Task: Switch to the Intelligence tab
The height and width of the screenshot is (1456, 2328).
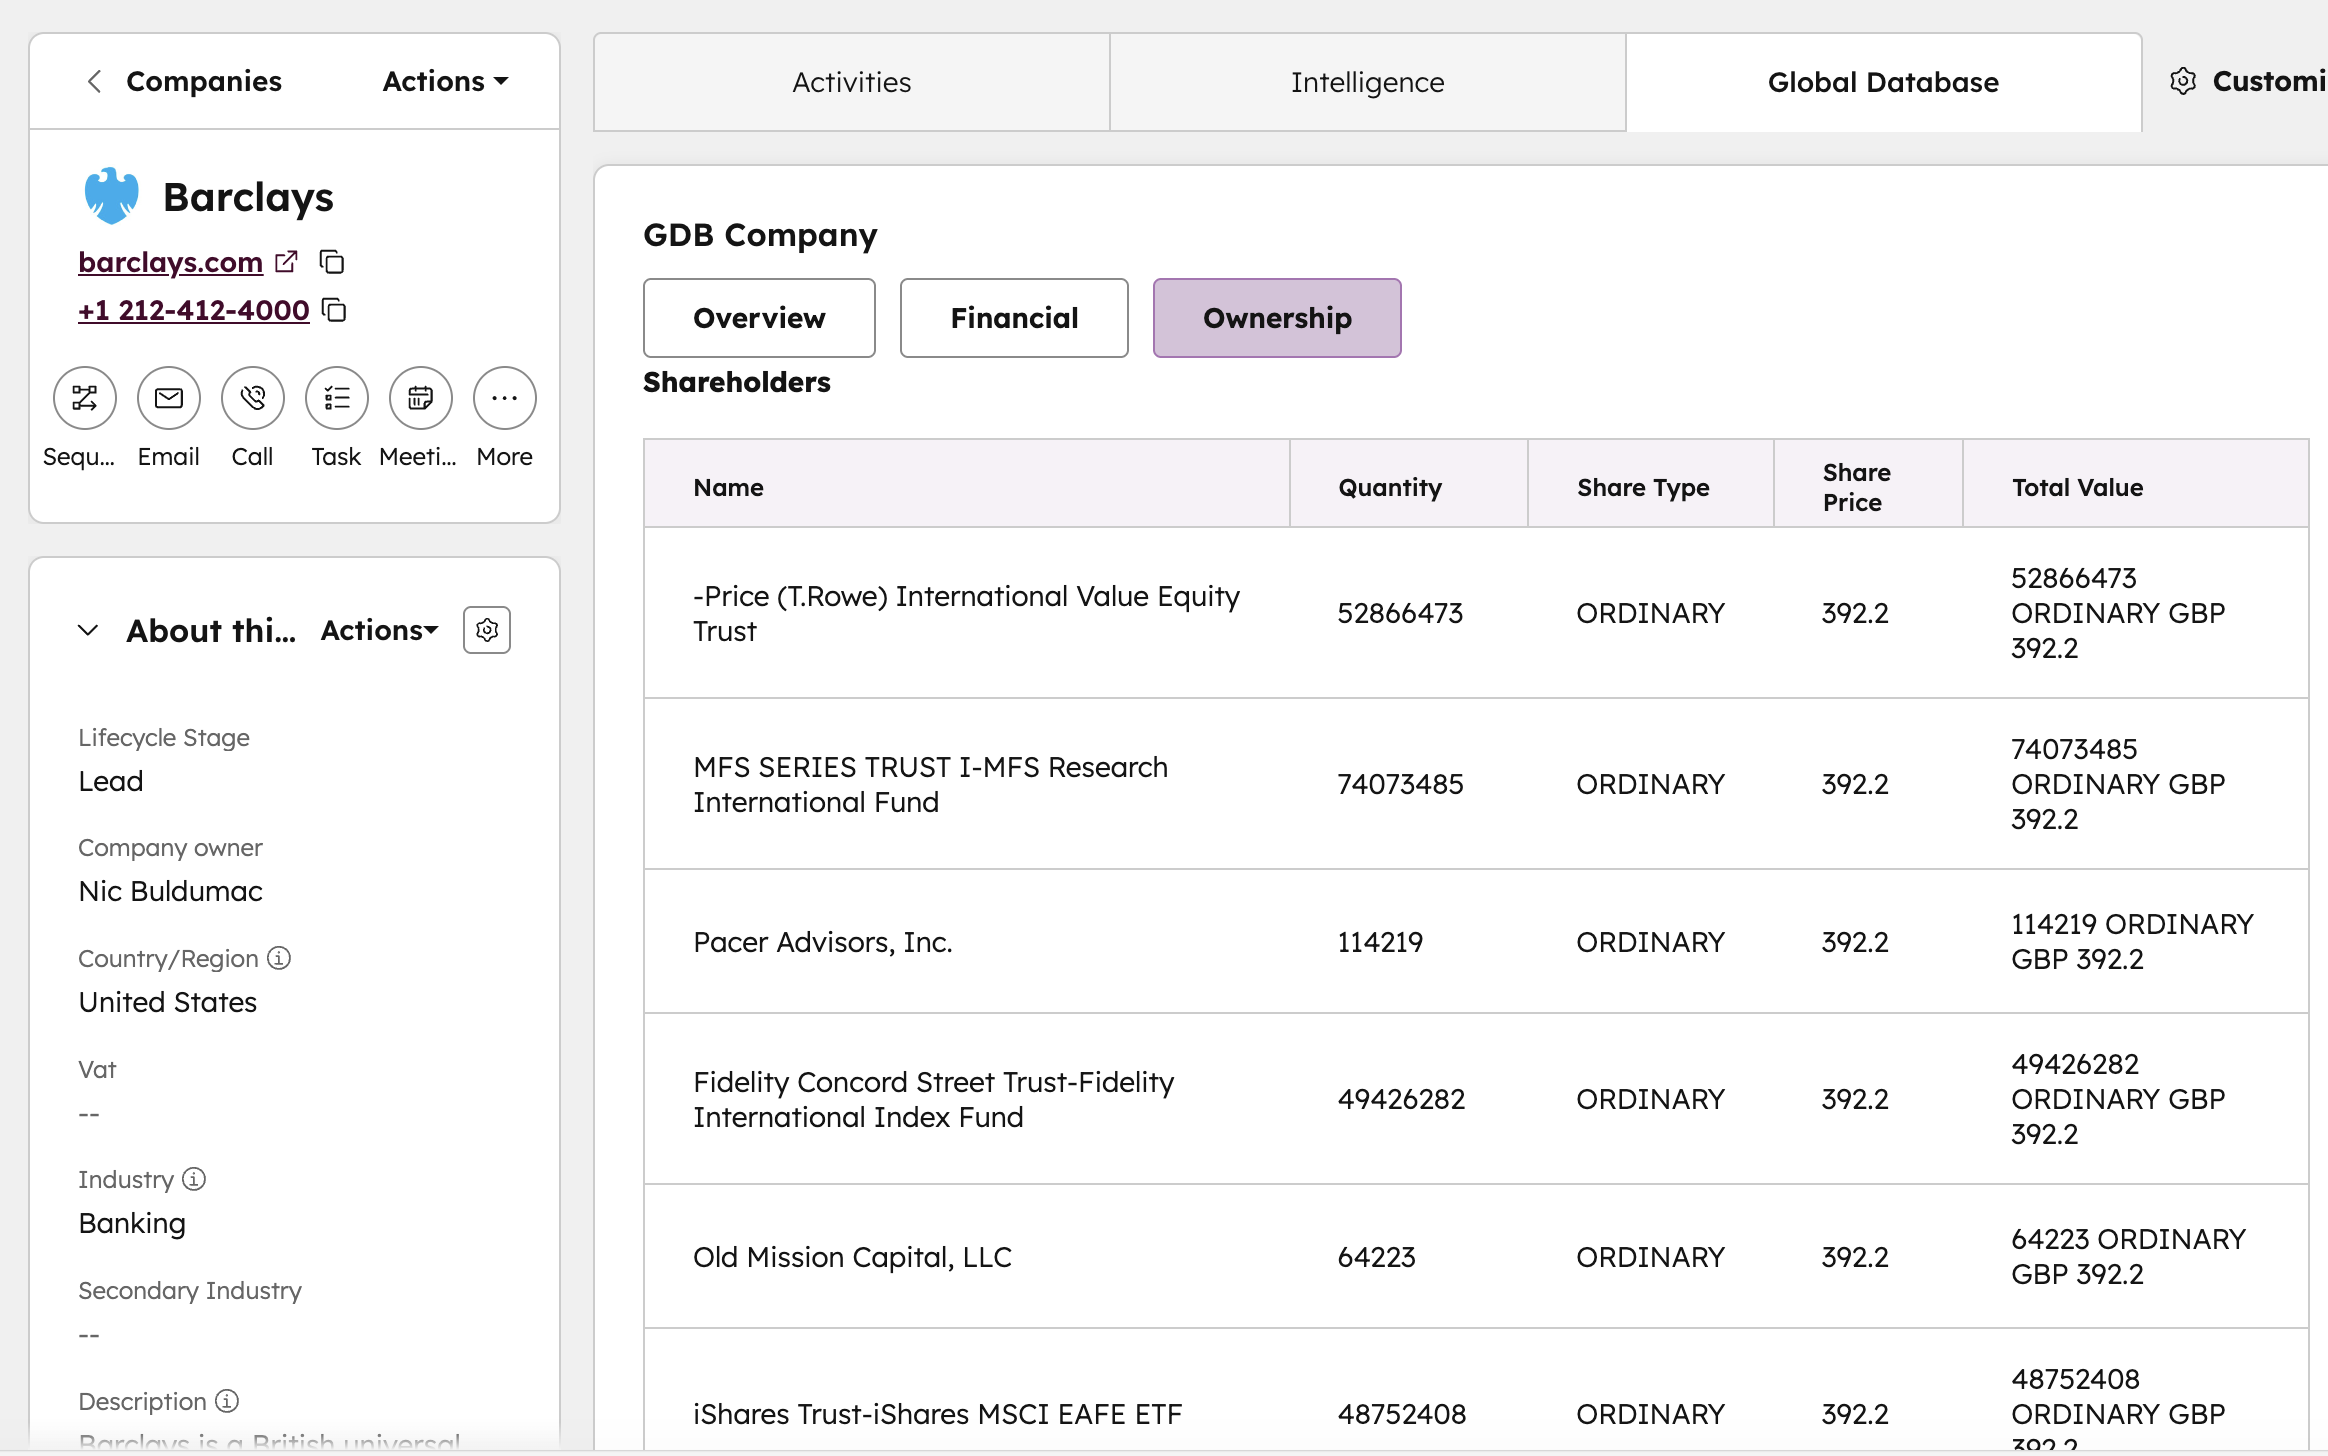Action: [x=1368, y=82]
